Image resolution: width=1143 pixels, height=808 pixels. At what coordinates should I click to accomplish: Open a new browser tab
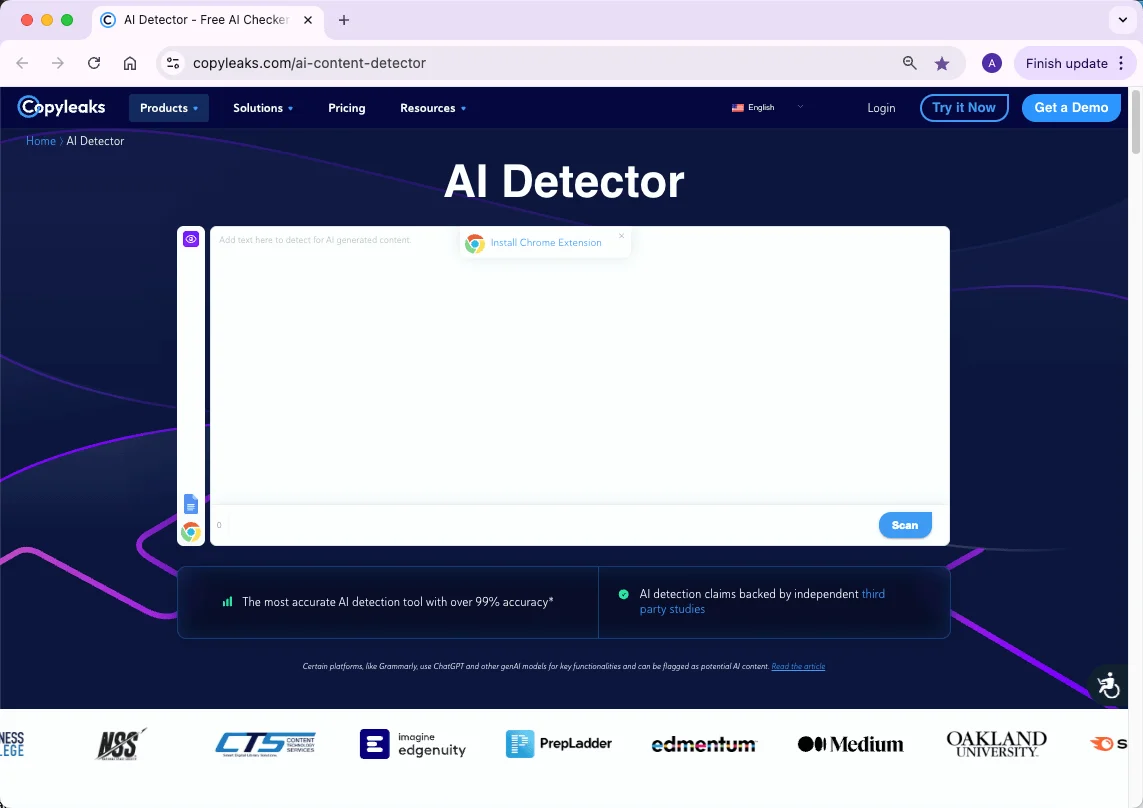coord(344,20)
